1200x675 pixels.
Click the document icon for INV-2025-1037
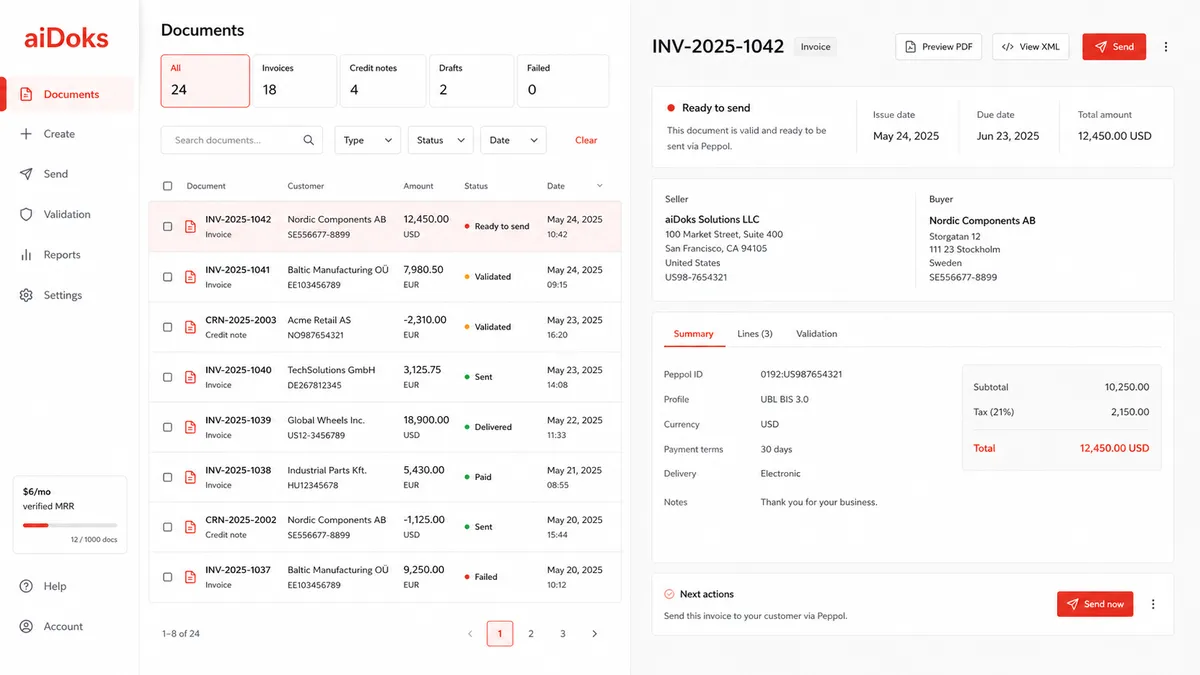tap(190, 577)
